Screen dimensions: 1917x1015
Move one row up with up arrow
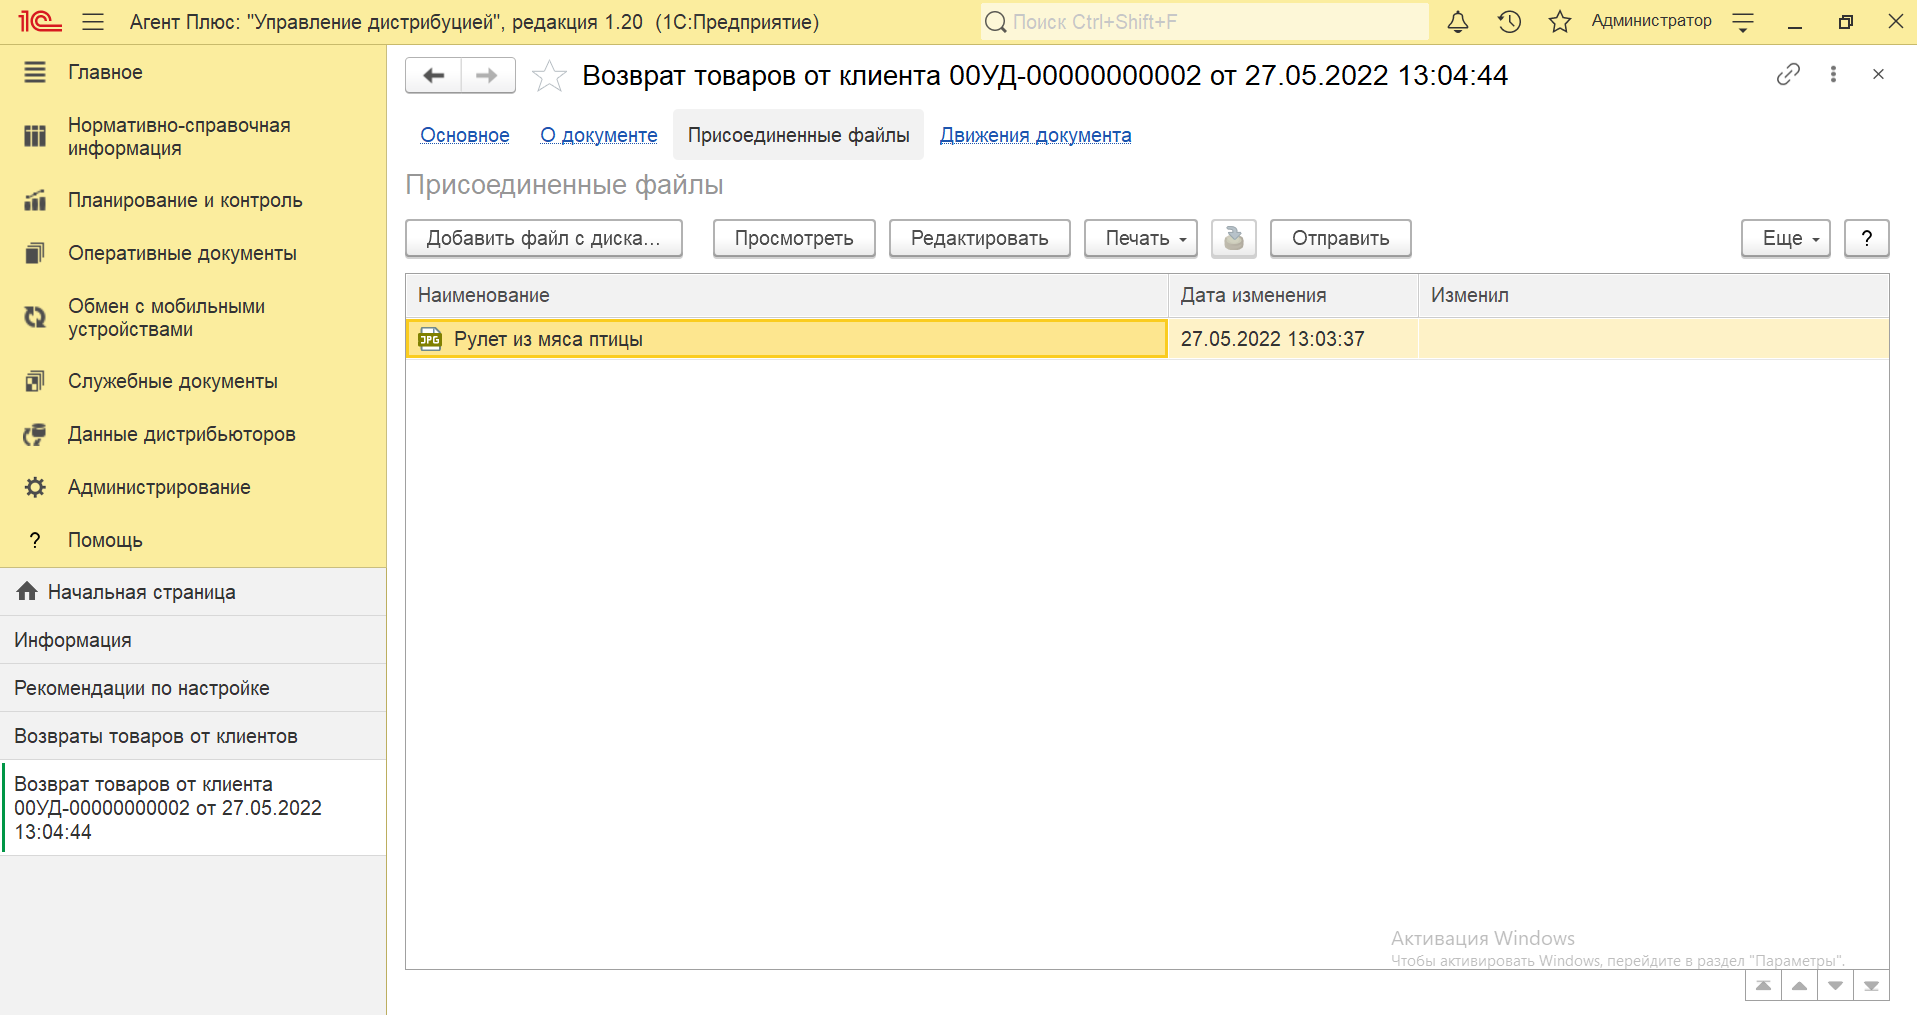(x=1799, y=986)
